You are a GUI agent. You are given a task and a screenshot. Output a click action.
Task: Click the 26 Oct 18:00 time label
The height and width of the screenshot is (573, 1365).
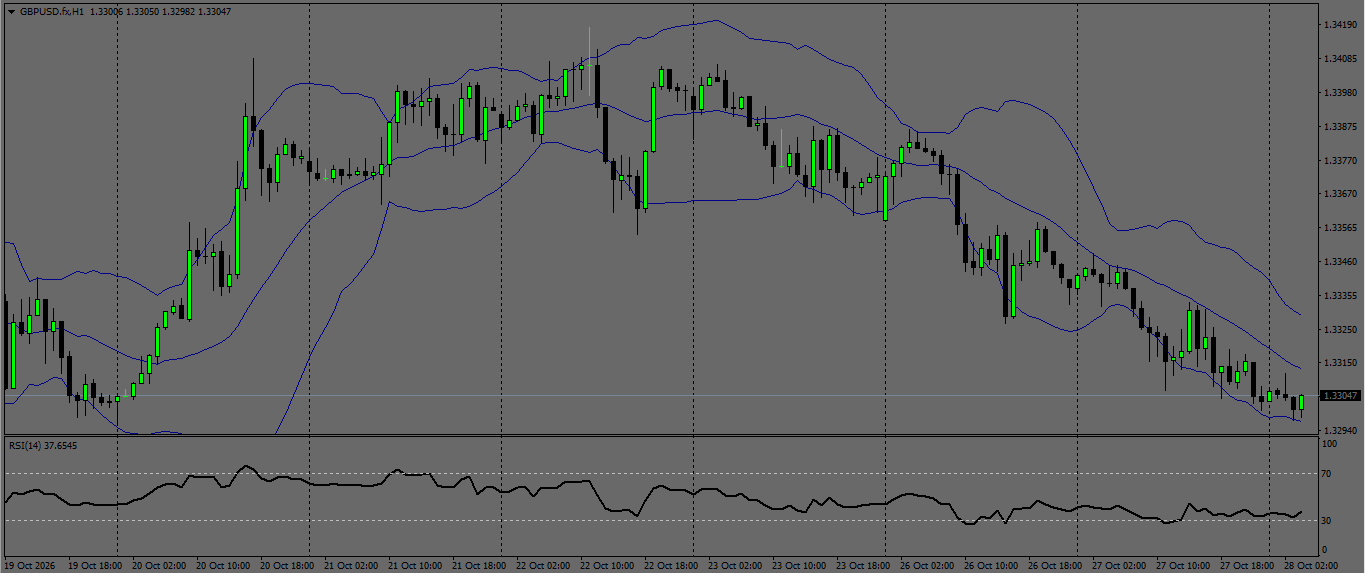pos(1055,565)
